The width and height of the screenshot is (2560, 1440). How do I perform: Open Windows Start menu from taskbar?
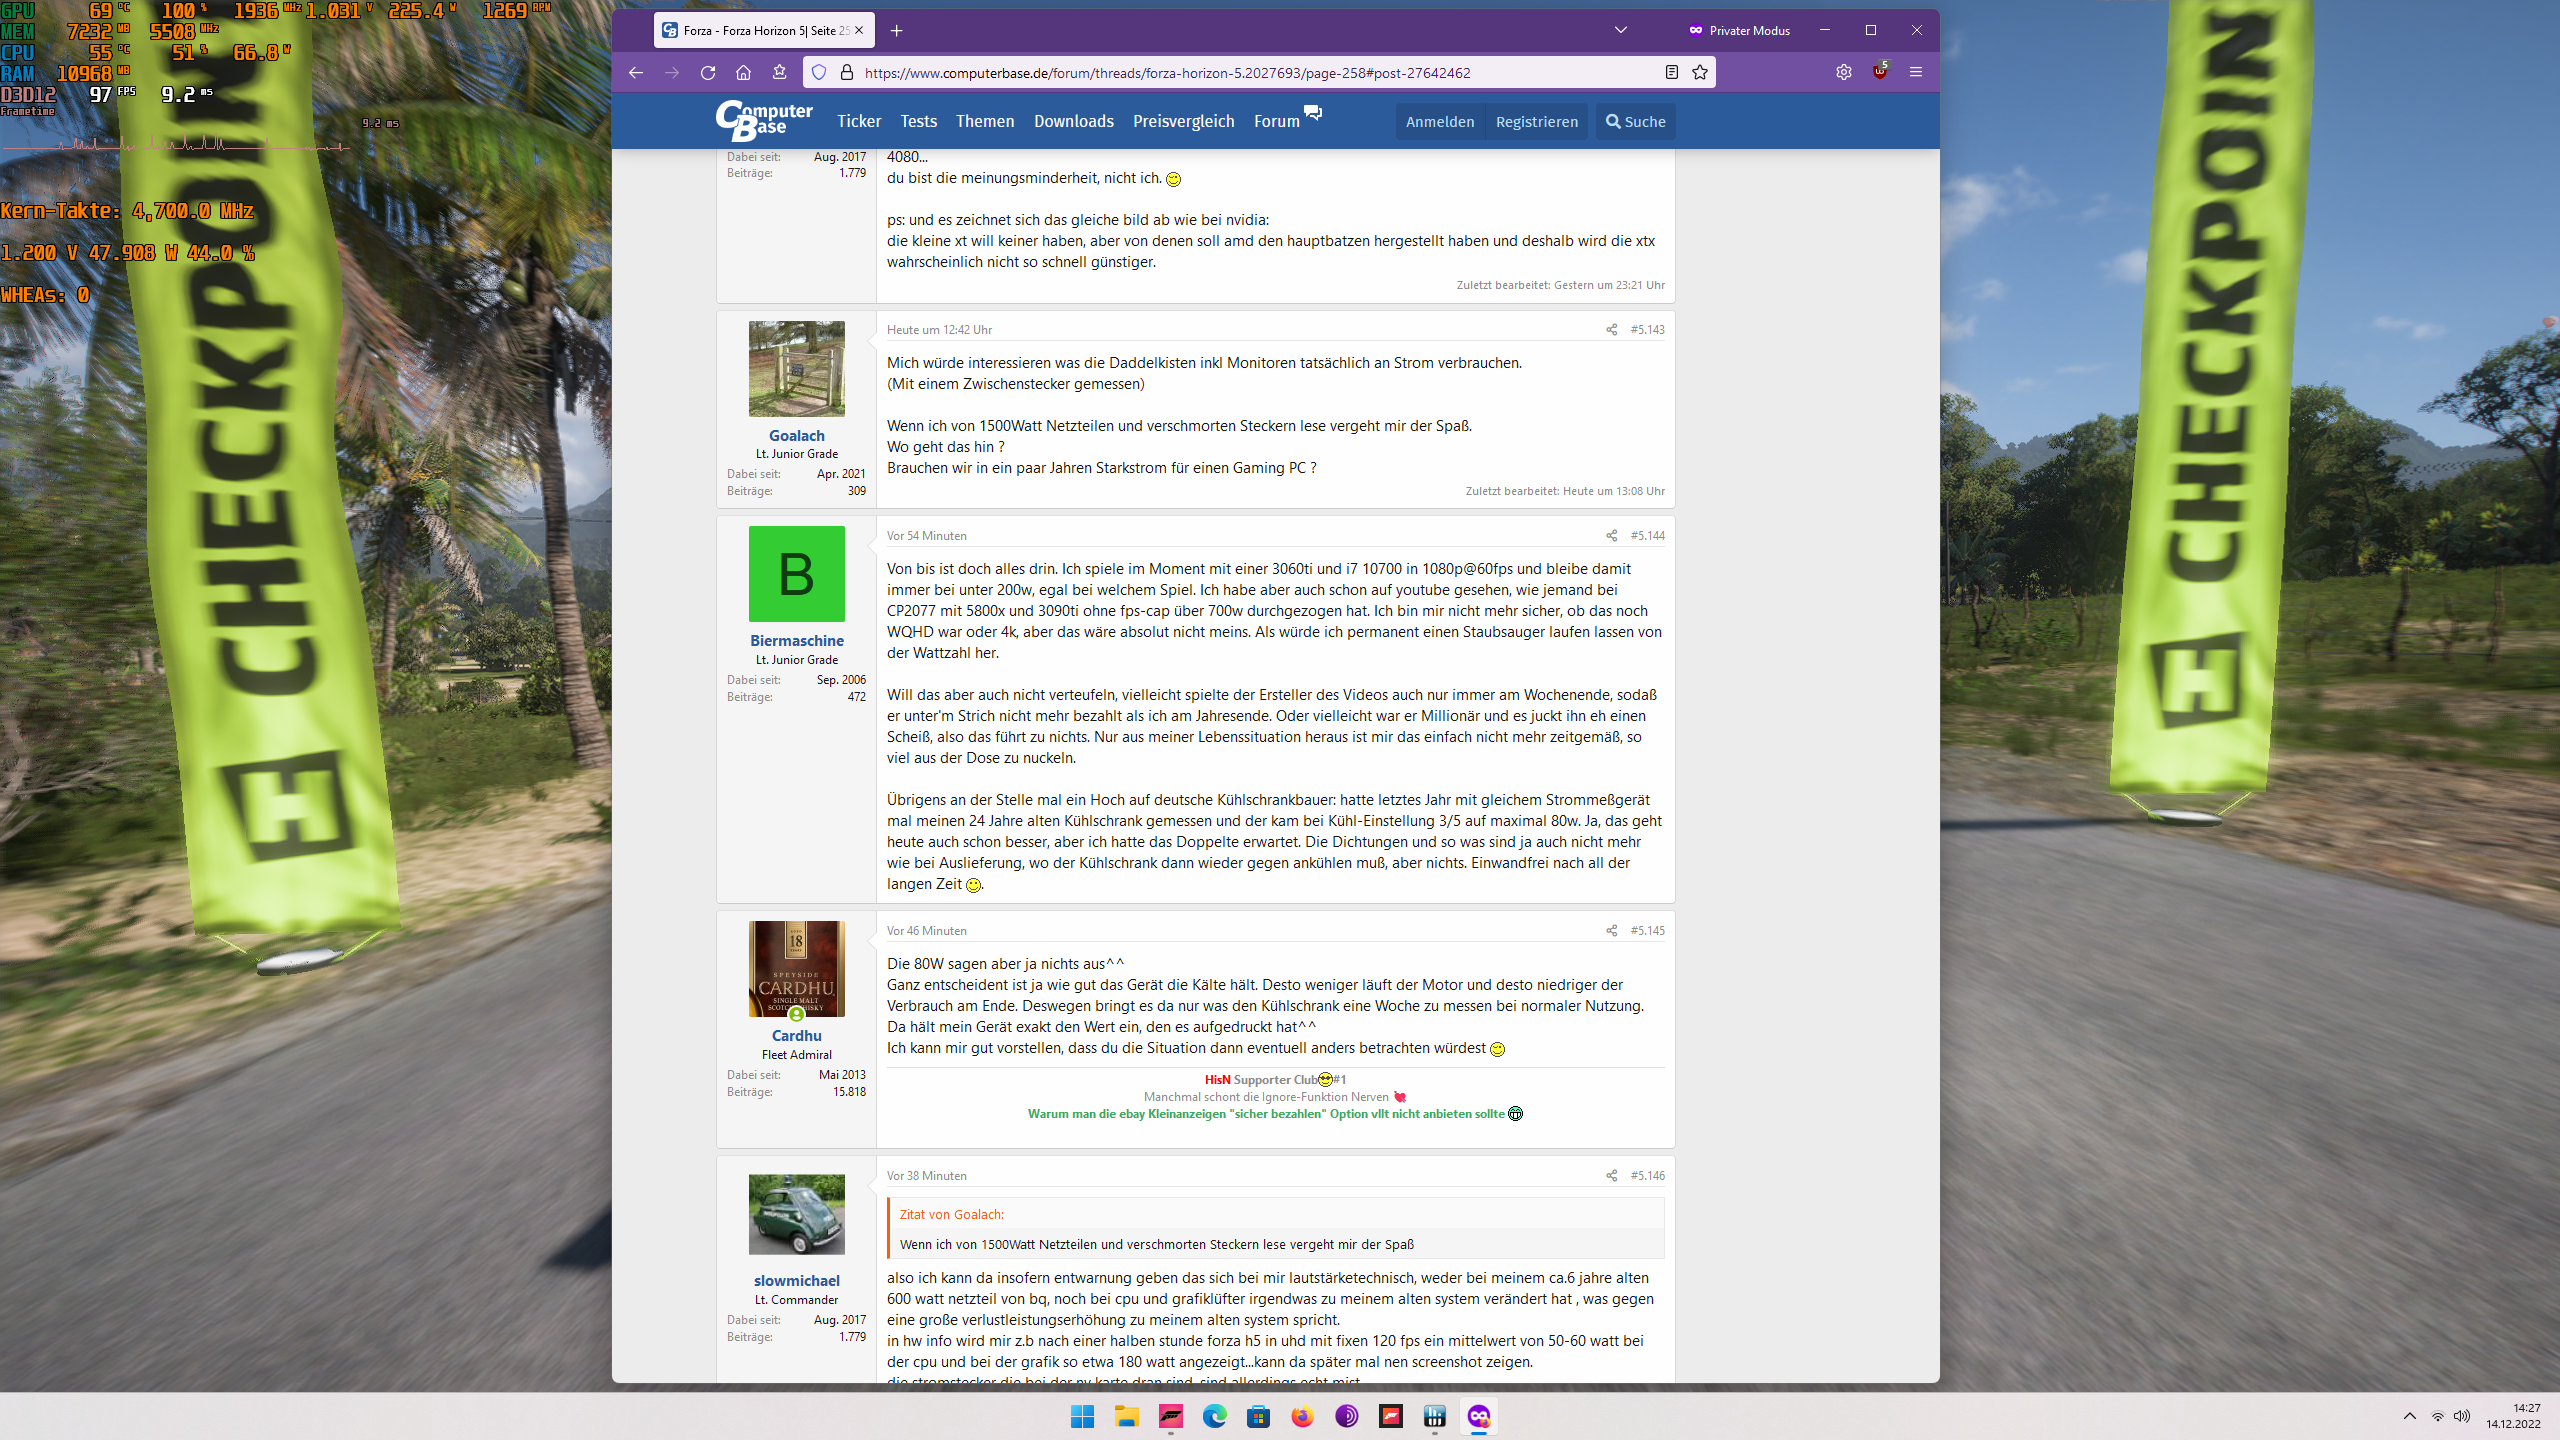1082,1416
